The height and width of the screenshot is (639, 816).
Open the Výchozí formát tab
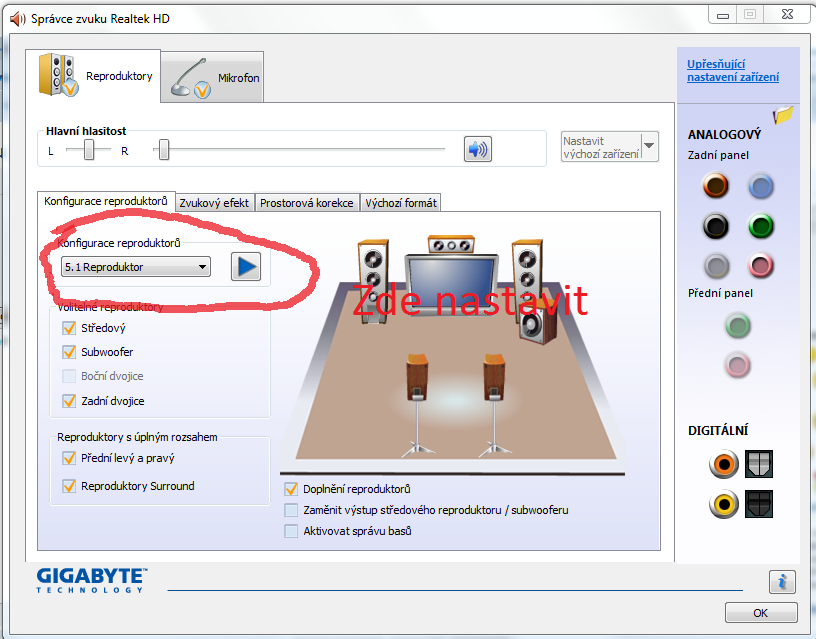401,203
